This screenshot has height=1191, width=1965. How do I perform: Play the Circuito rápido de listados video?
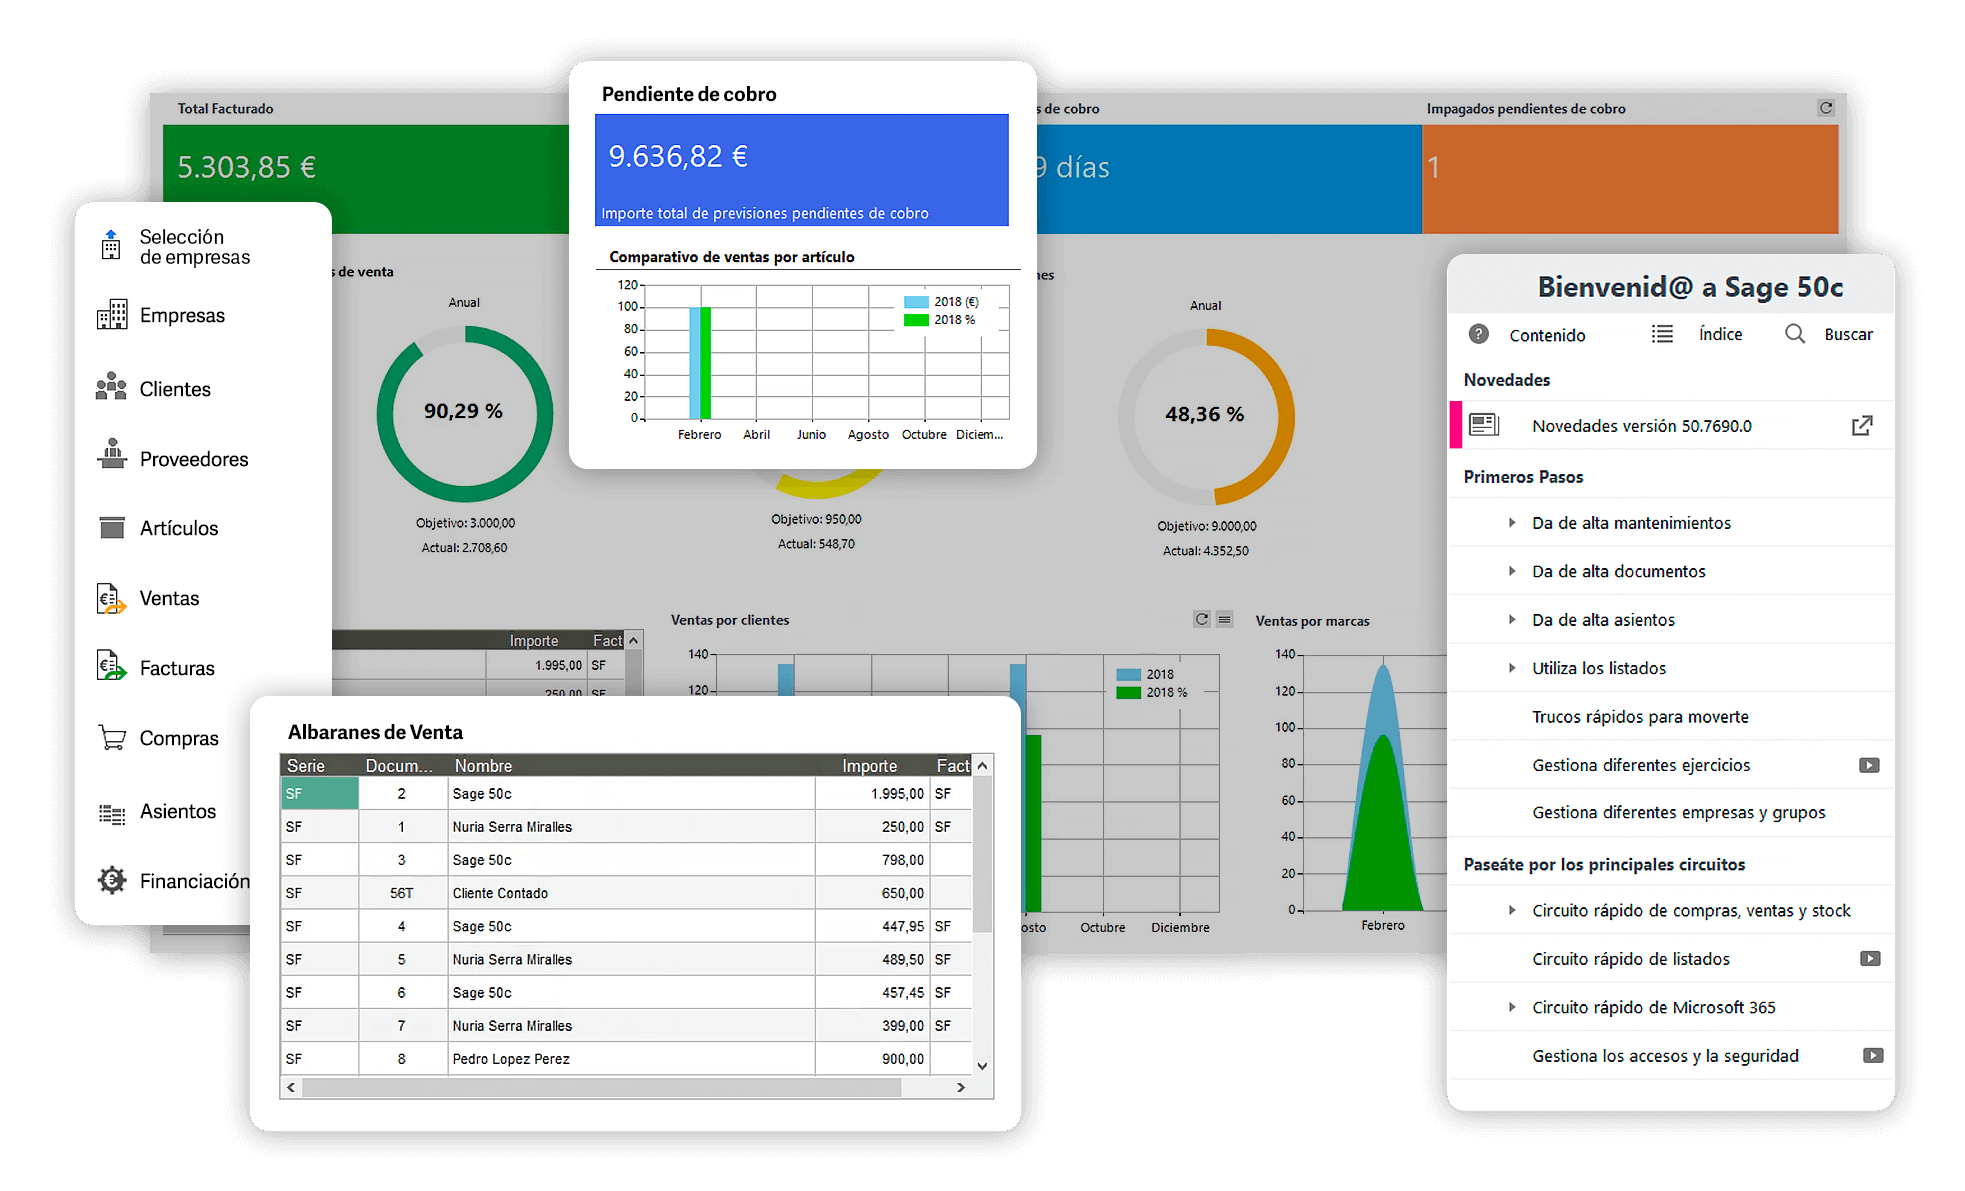tap(1869, 959)
